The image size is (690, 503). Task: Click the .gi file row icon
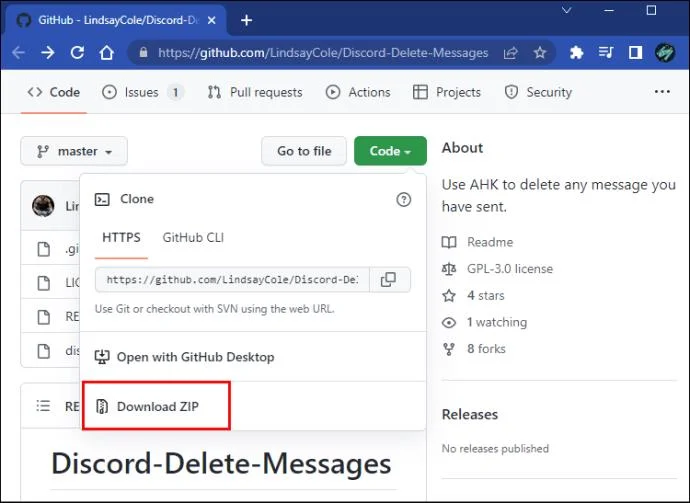click(x=44, y=249)
